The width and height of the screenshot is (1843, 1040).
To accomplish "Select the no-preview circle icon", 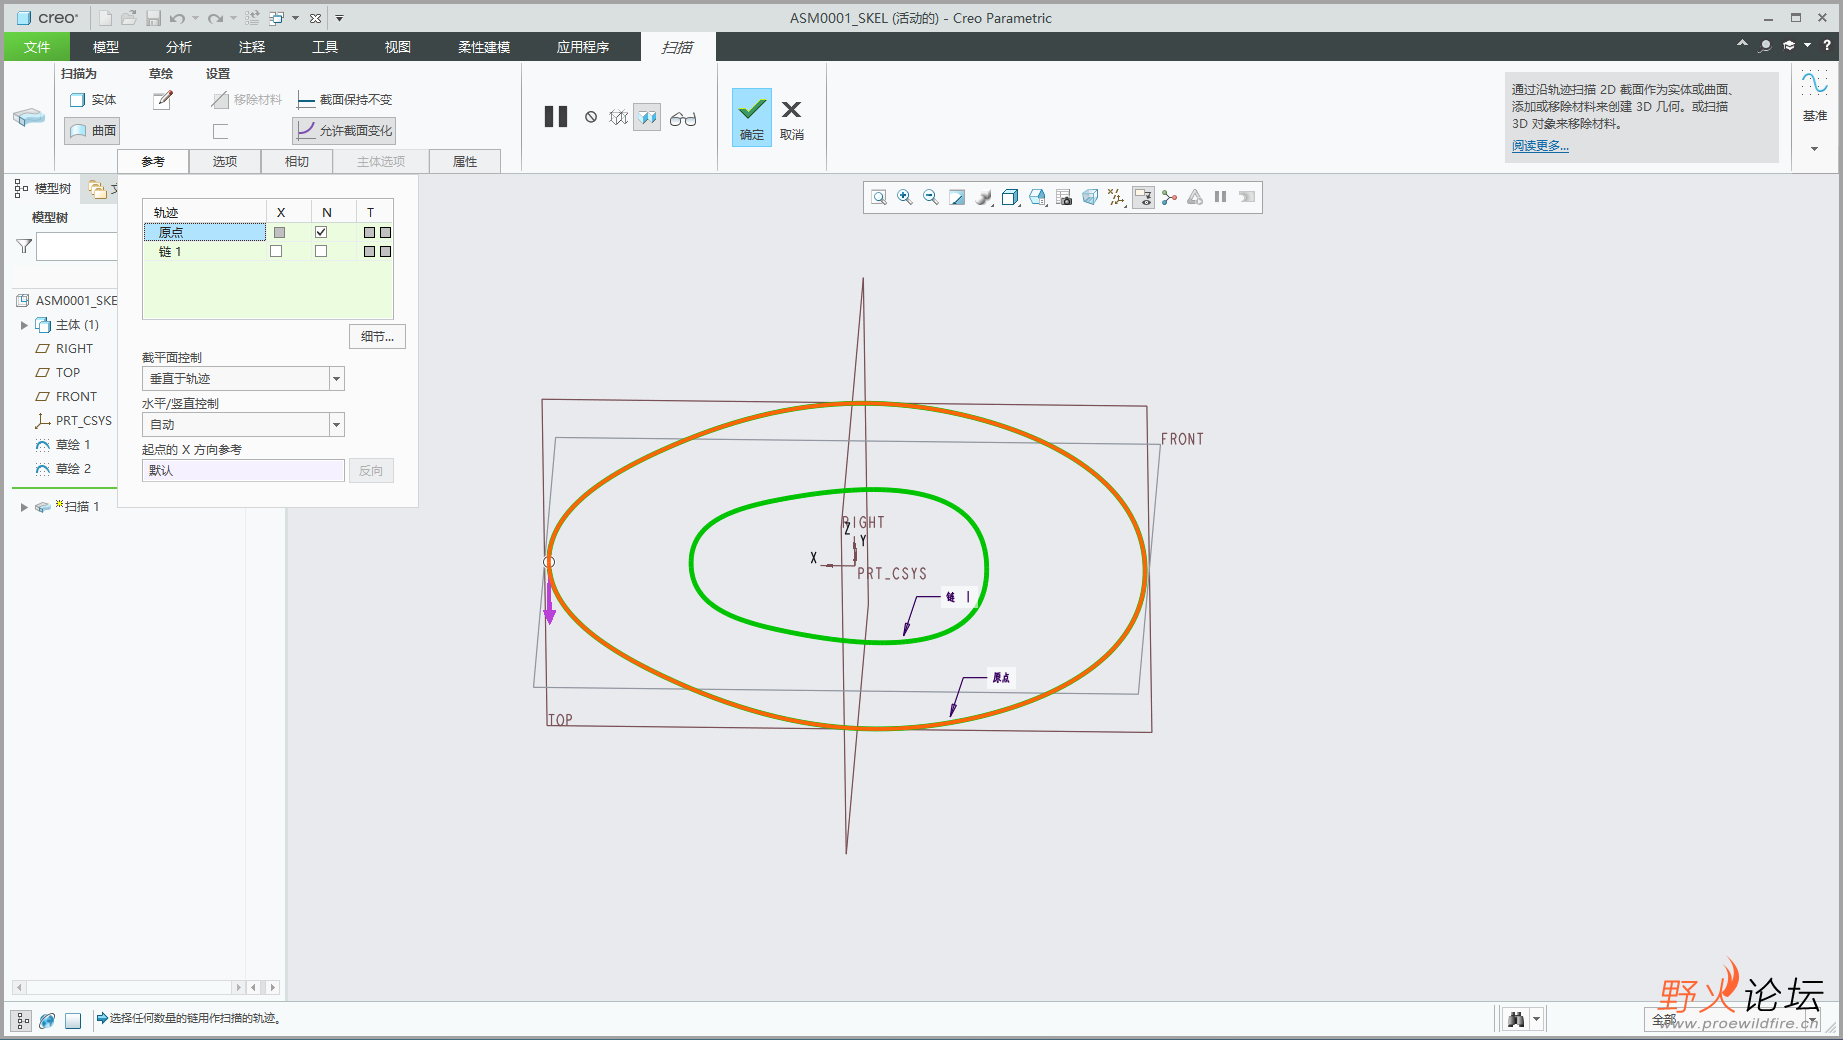I will coord(591,117).
